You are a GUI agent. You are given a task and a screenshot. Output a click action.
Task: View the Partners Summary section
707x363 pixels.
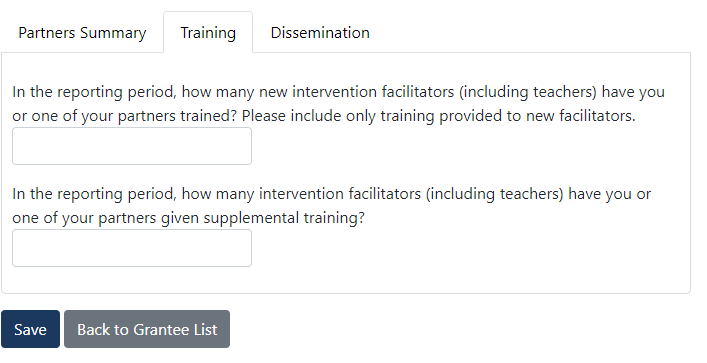[x=82, y=32]
